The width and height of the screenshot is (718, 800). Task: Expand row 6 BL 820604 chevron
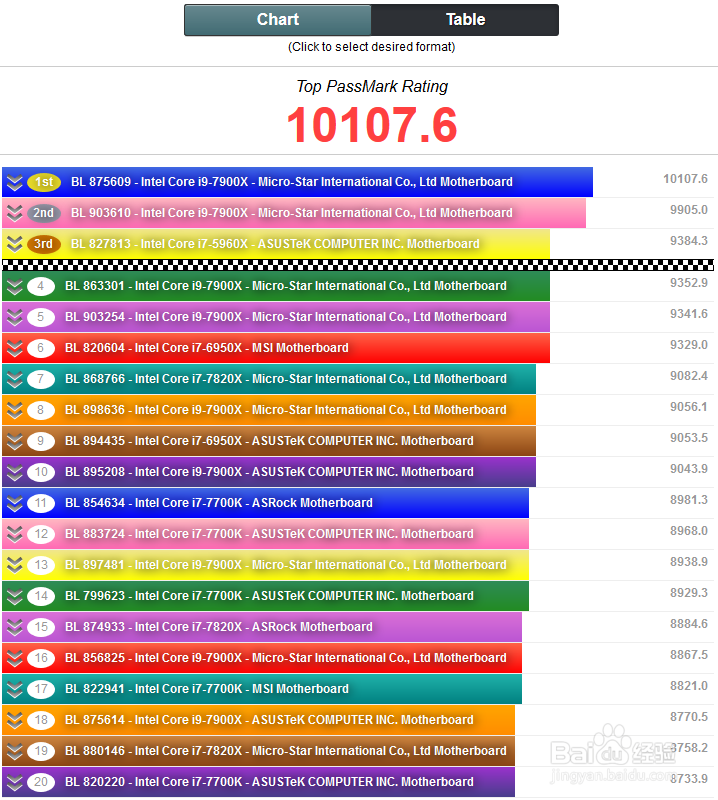(x=15, y=348)
